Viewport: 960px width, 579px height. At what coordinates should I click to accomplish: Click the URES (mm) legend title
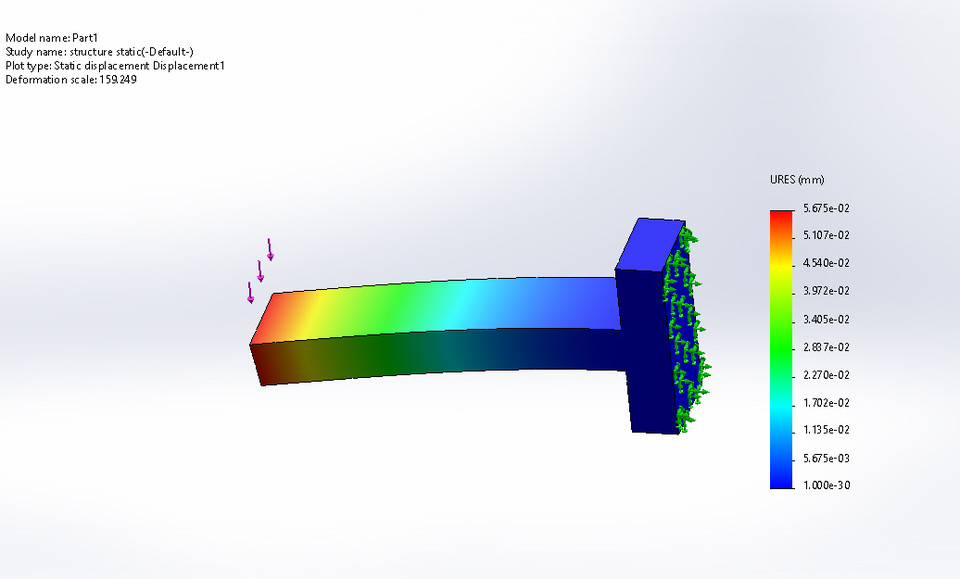coord(795,180)
